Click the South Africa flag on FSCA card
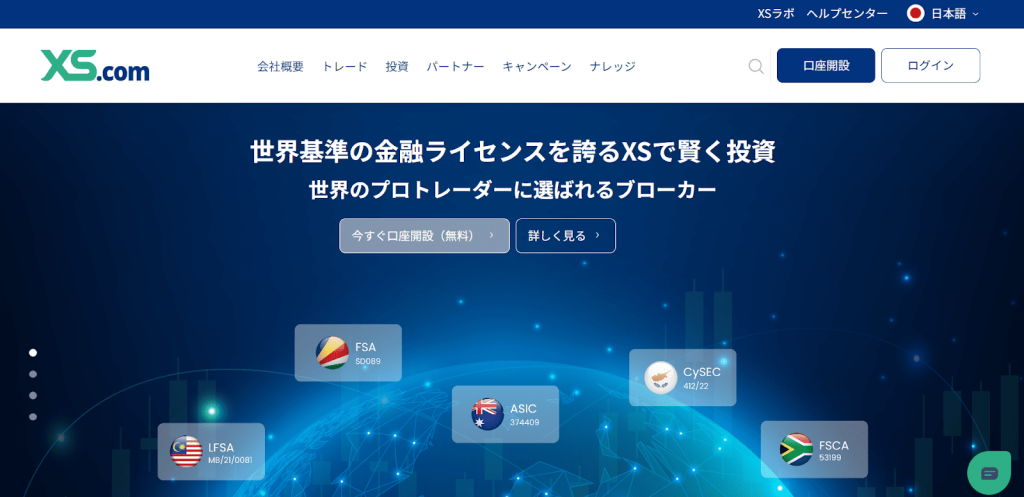This screenshot has width=1024, height=497. [796, 449]
